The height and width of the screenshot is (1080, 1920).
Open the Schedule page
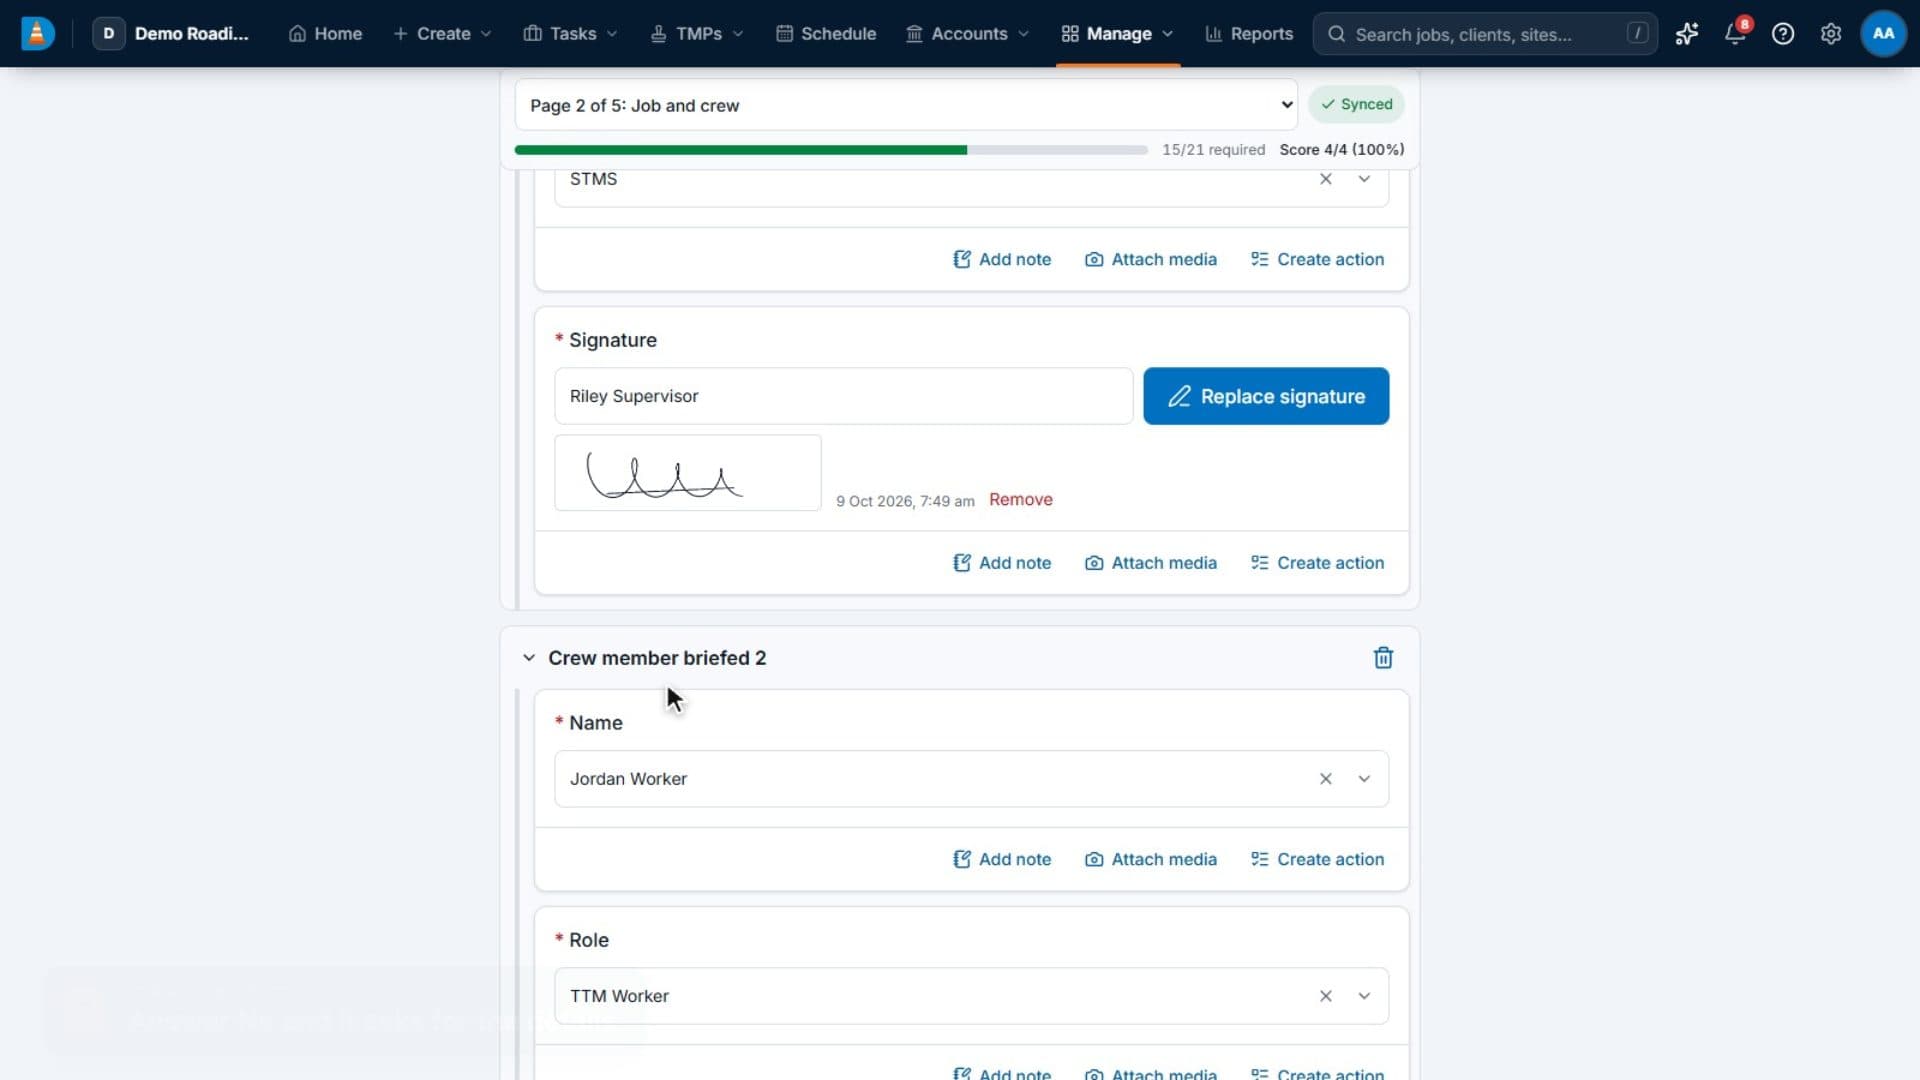(826, 34)
